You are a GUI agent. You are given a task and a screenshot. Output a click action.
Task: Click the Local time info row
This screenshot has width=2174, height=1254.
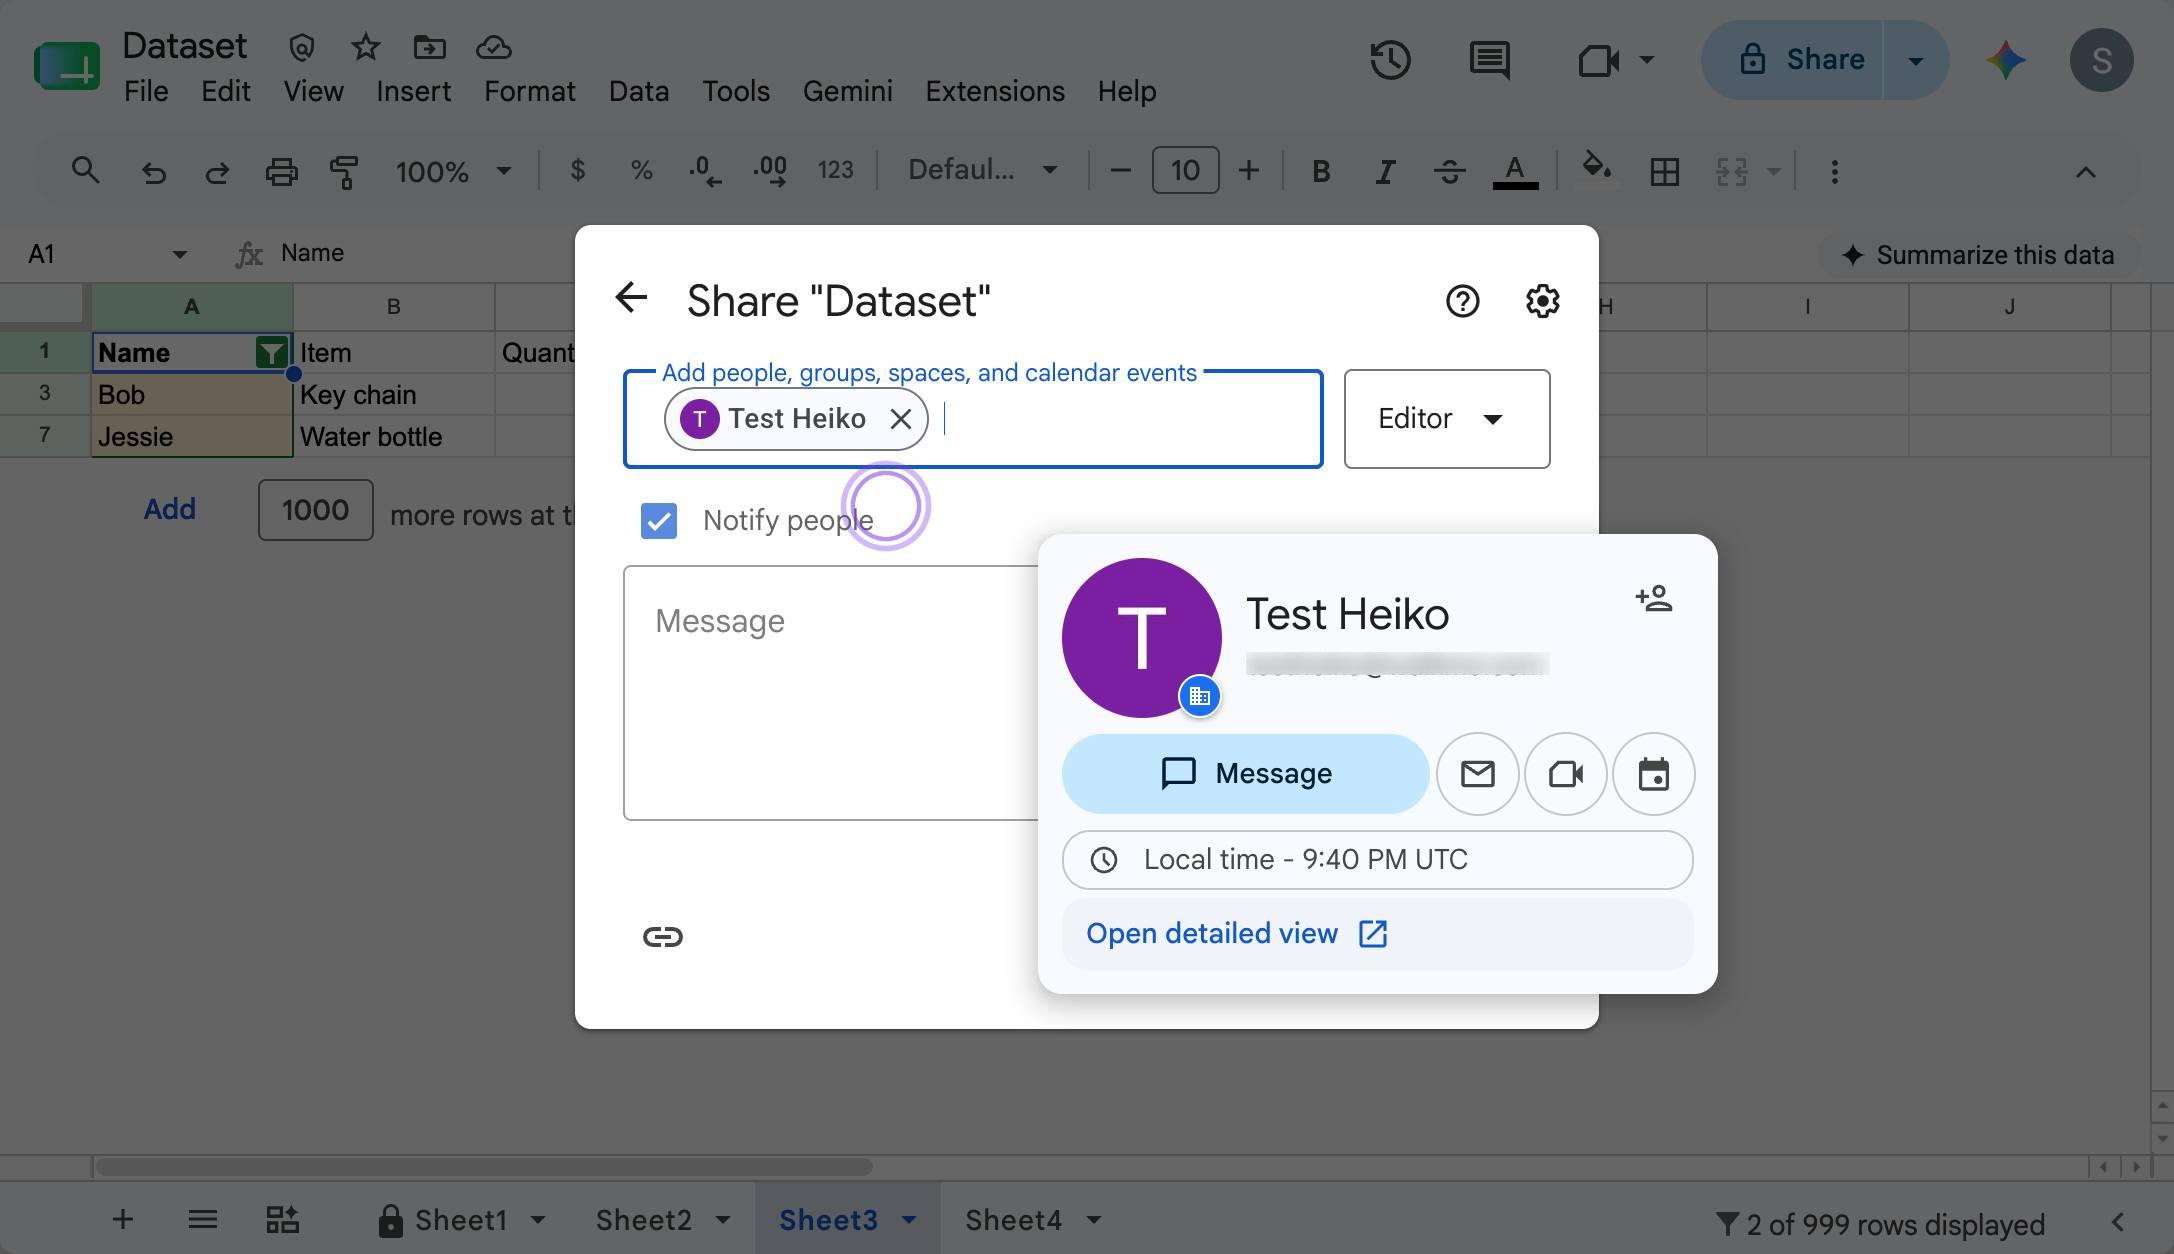(x=1377, y=860)
